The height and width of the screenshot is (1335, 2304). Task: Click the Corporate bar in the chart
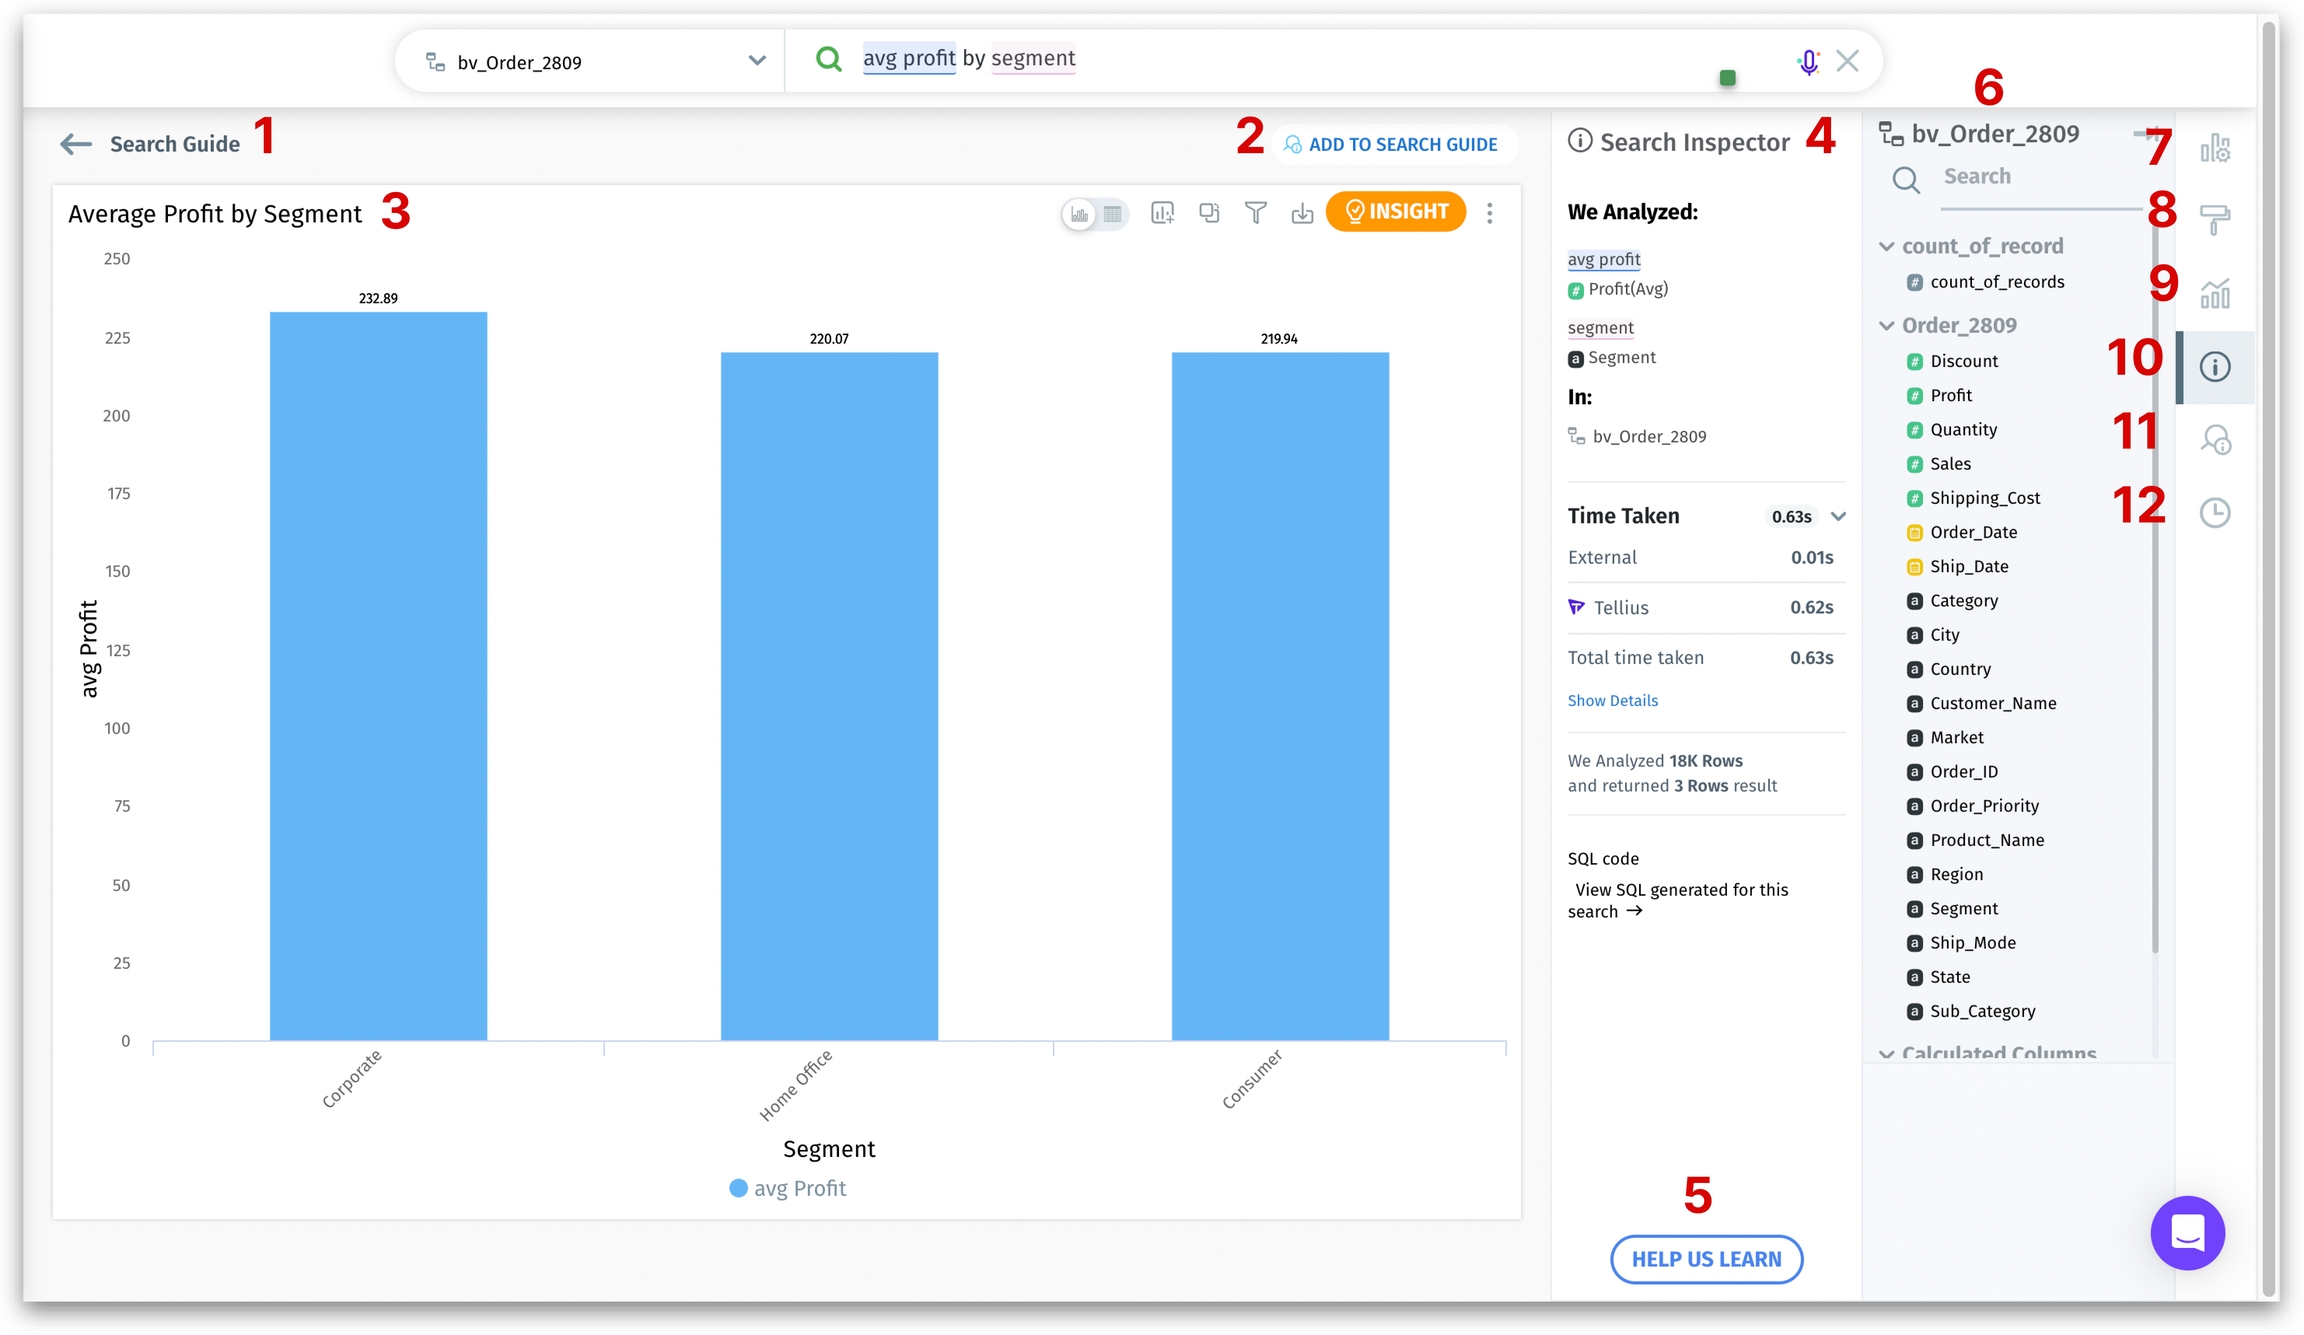[378, 675]
